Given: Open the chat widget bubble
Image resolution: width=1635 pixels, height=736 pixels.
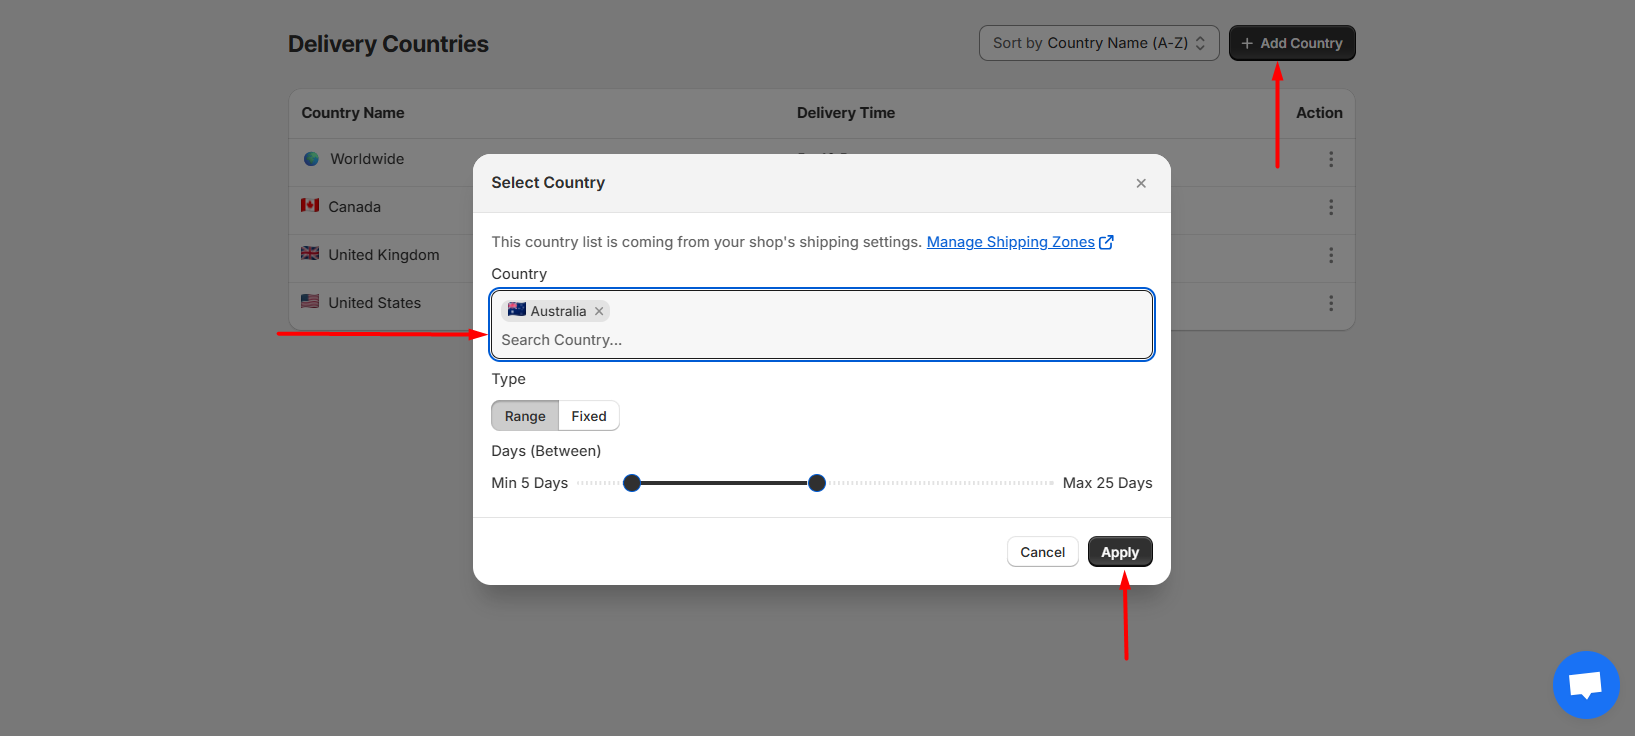Looking at the screenshot, I should click(x=1586, y=685).
